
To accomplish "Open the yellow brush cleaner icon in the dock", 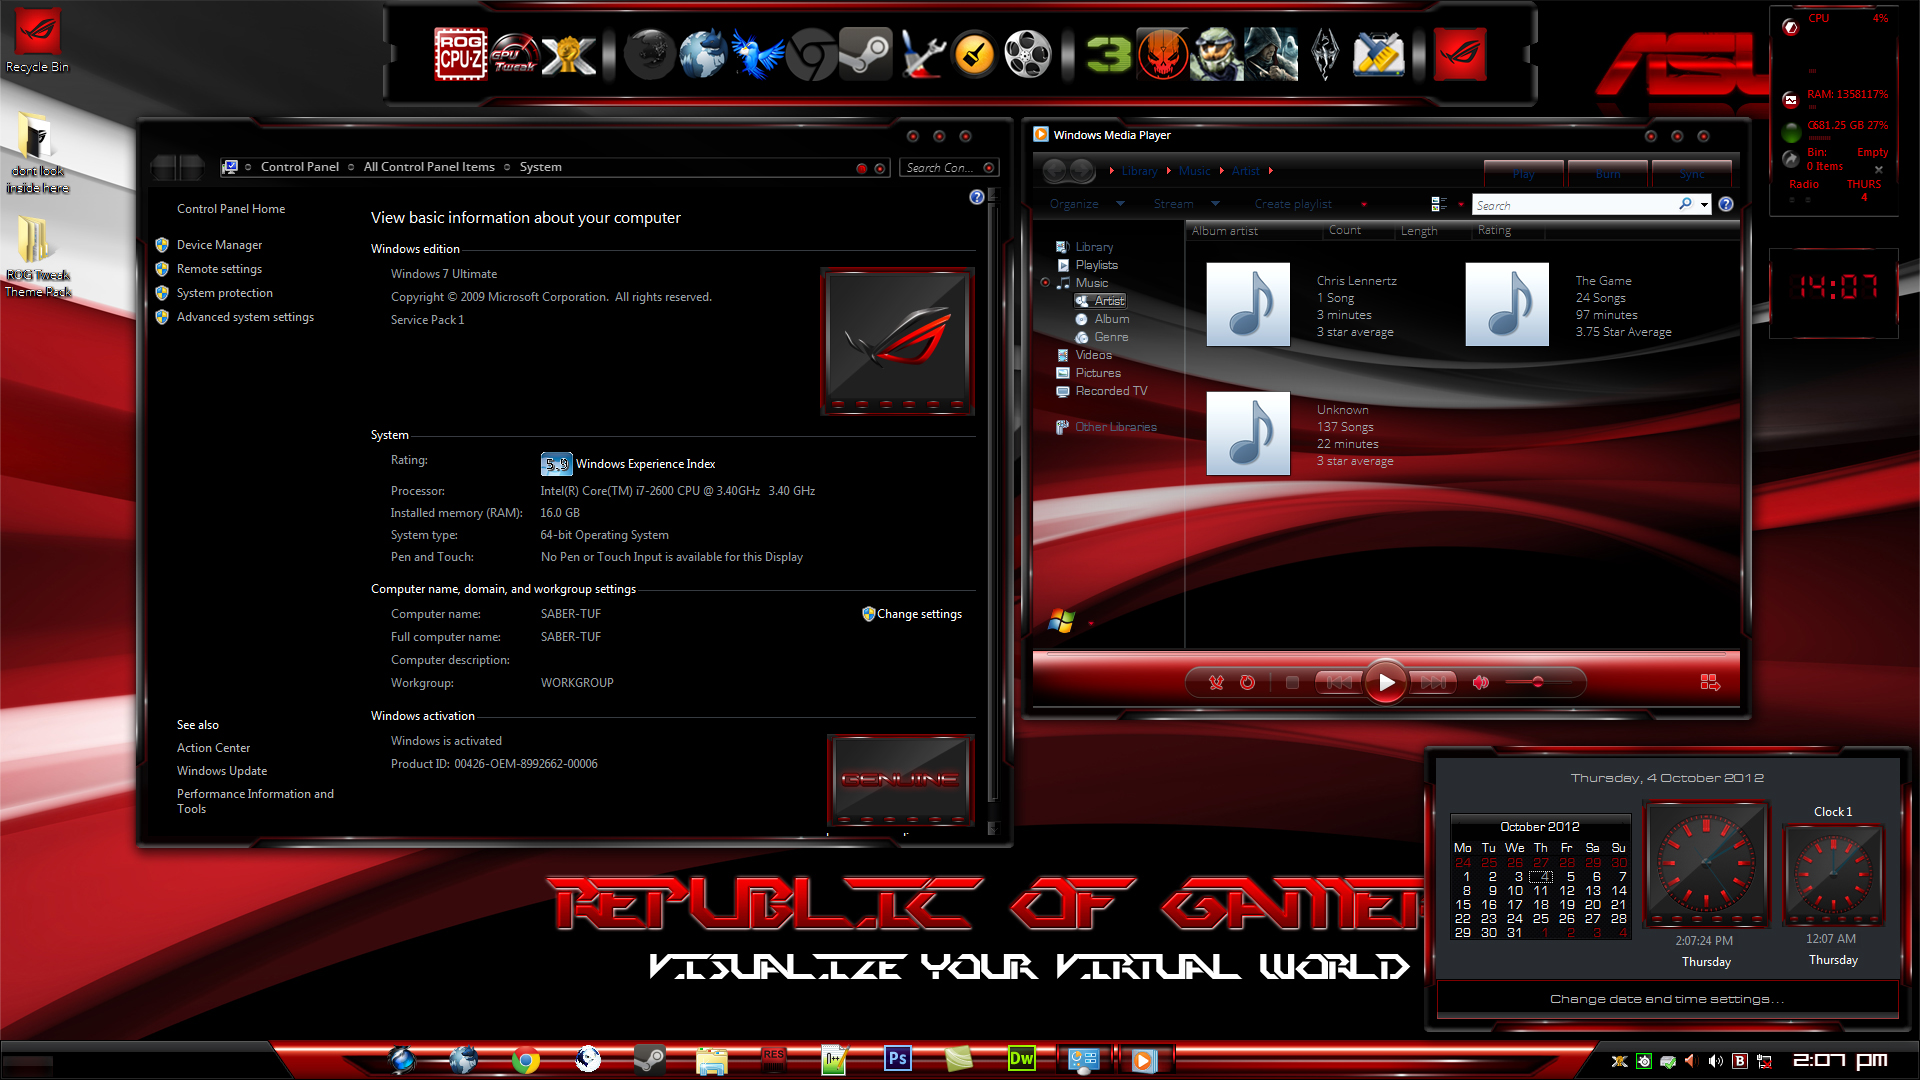I will pyautogui.click(x=974, y=54).
